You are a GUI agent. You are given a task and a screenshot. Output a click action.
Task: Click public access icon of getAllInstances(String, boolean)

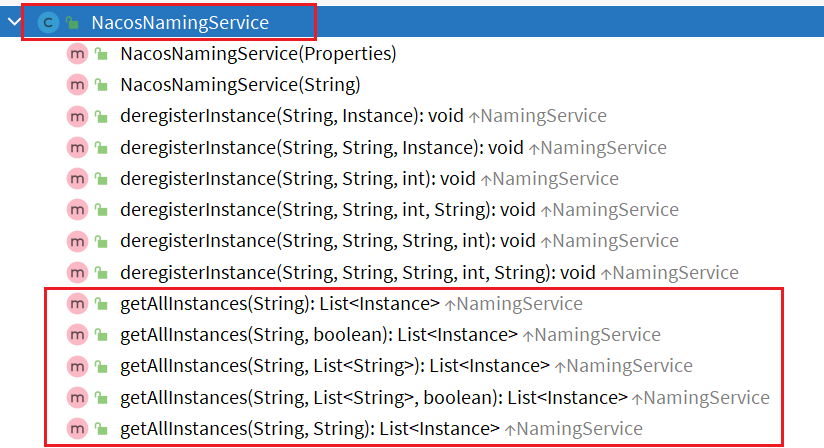pyautogui.click(x=101, y=335)
